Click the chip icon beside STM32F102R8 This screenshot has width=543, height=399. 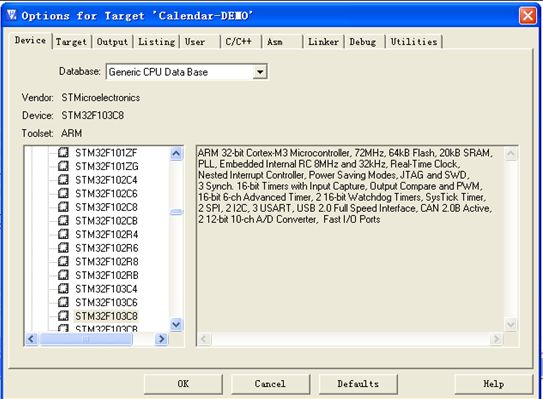pos(63,261)
